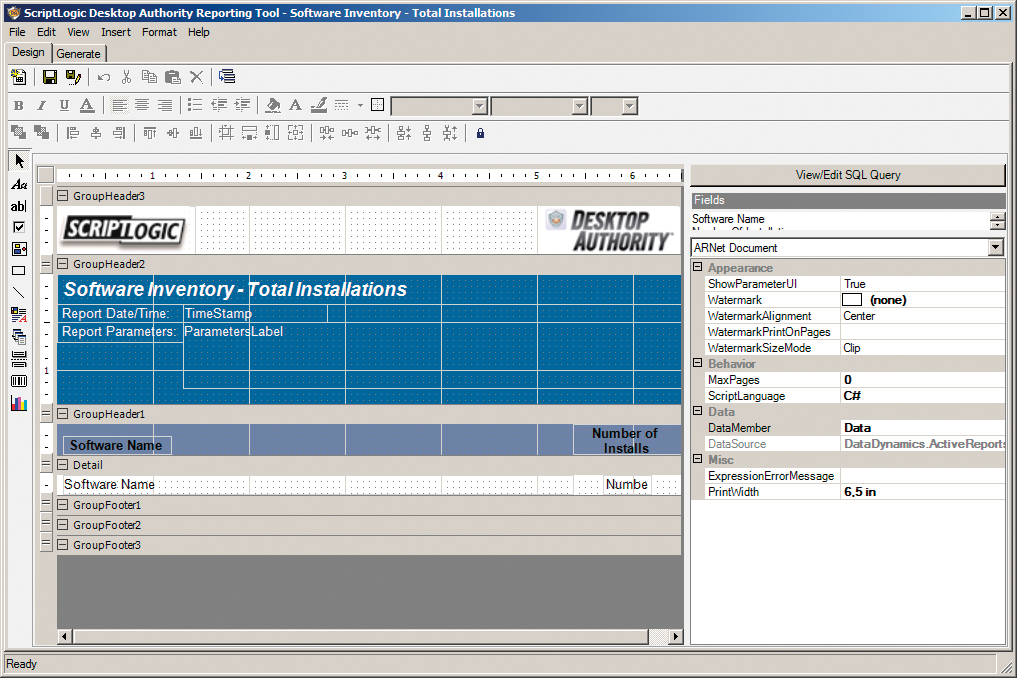Select the CheckBox tool in toolbox
This screenshot has width=1017, height=678.
click(19, 227)
